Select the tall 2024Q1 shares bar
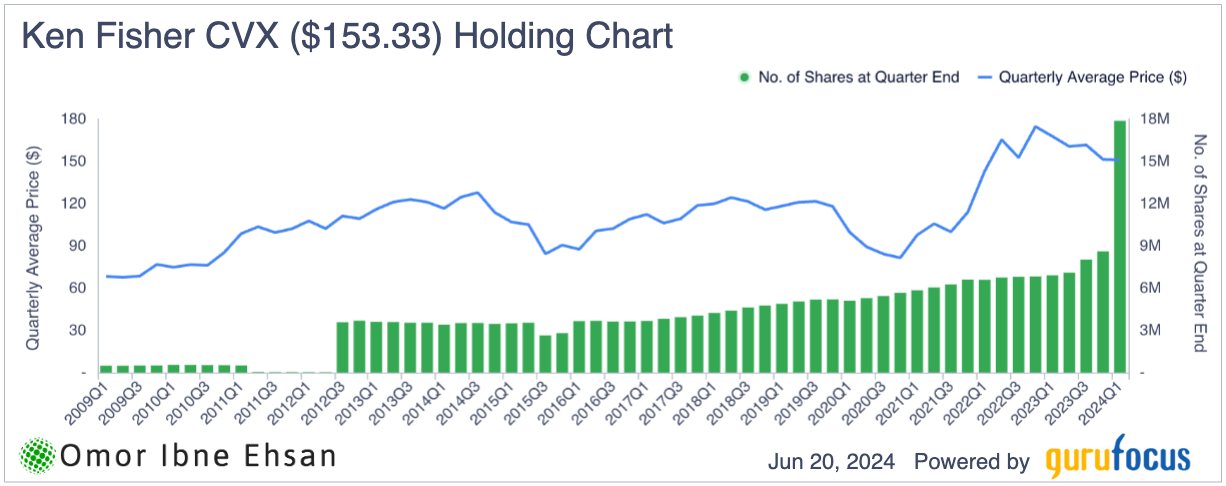1226x486 pixels. coord(1120,246)
